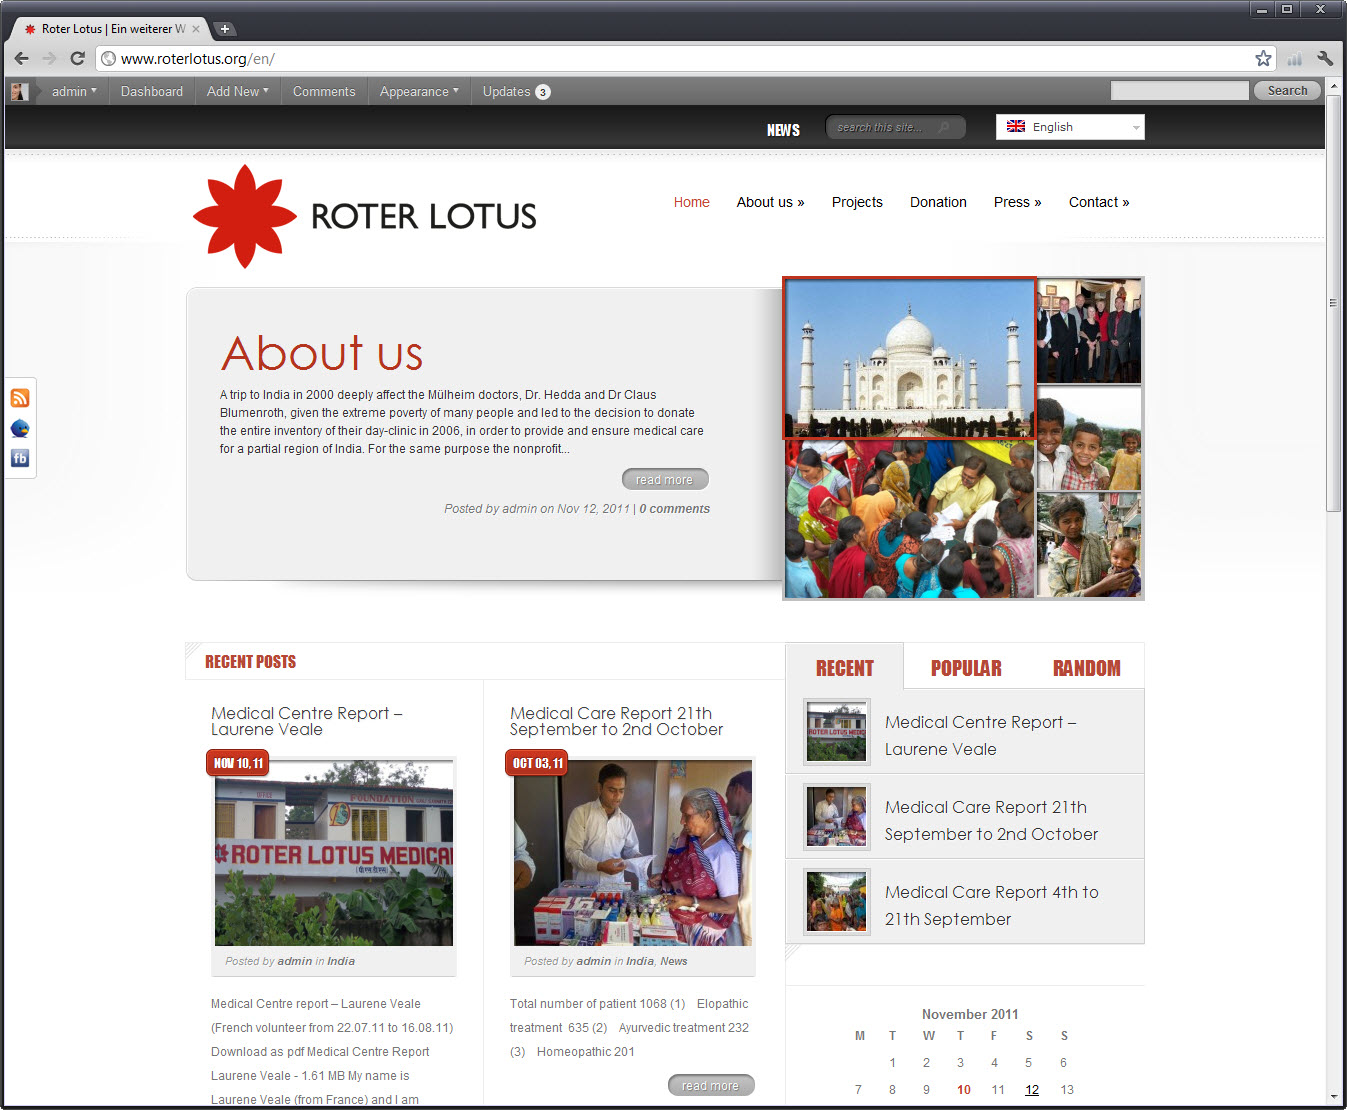Close the Roter Lotus browser tab
Viewport: 1347px width, 1110px height.
click(196, 29)
